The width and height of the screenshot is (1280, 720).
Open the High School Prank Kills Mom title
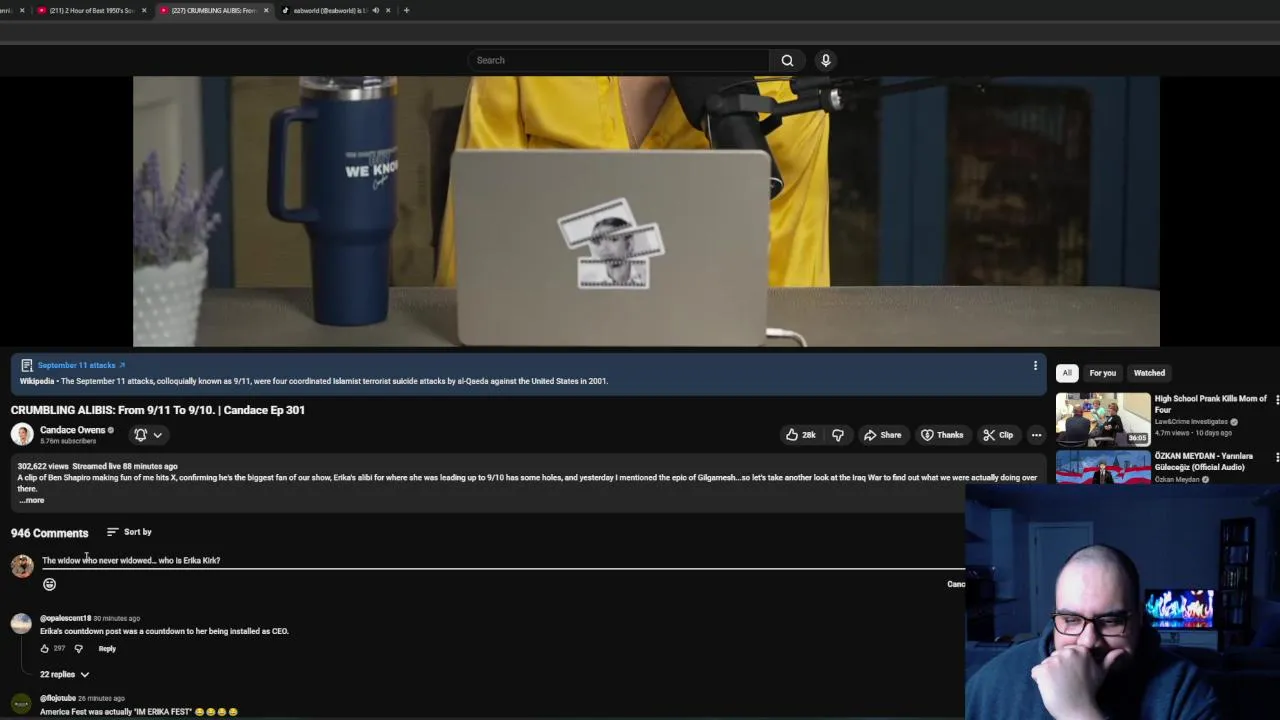click(1210, 404)
